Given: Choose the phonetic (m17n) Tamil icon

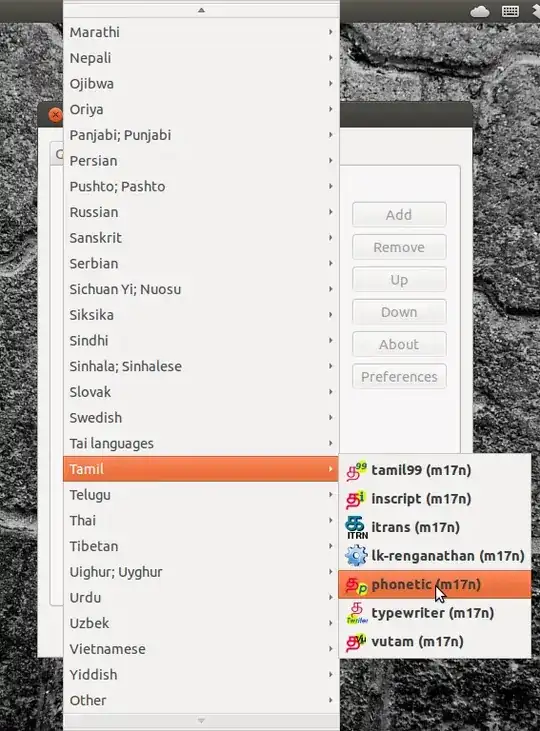Looking at the screenshot, I should (x=356, y=585).
